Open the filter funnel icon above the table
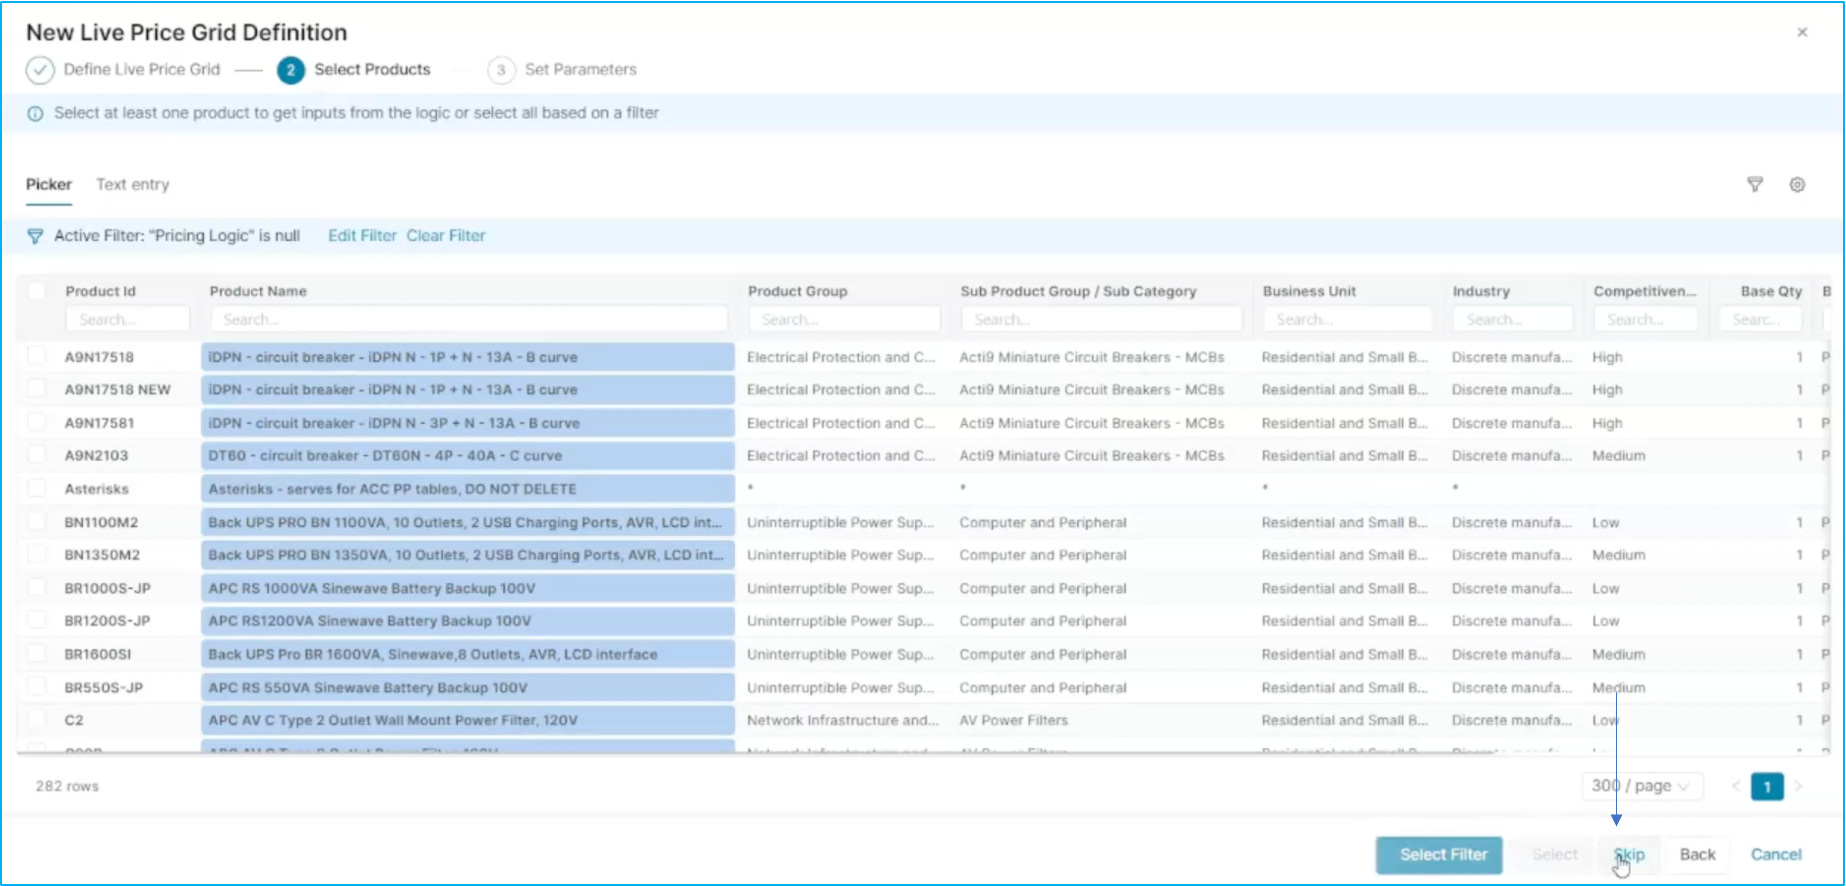The image size is (1846, 886). point(1754,184)
